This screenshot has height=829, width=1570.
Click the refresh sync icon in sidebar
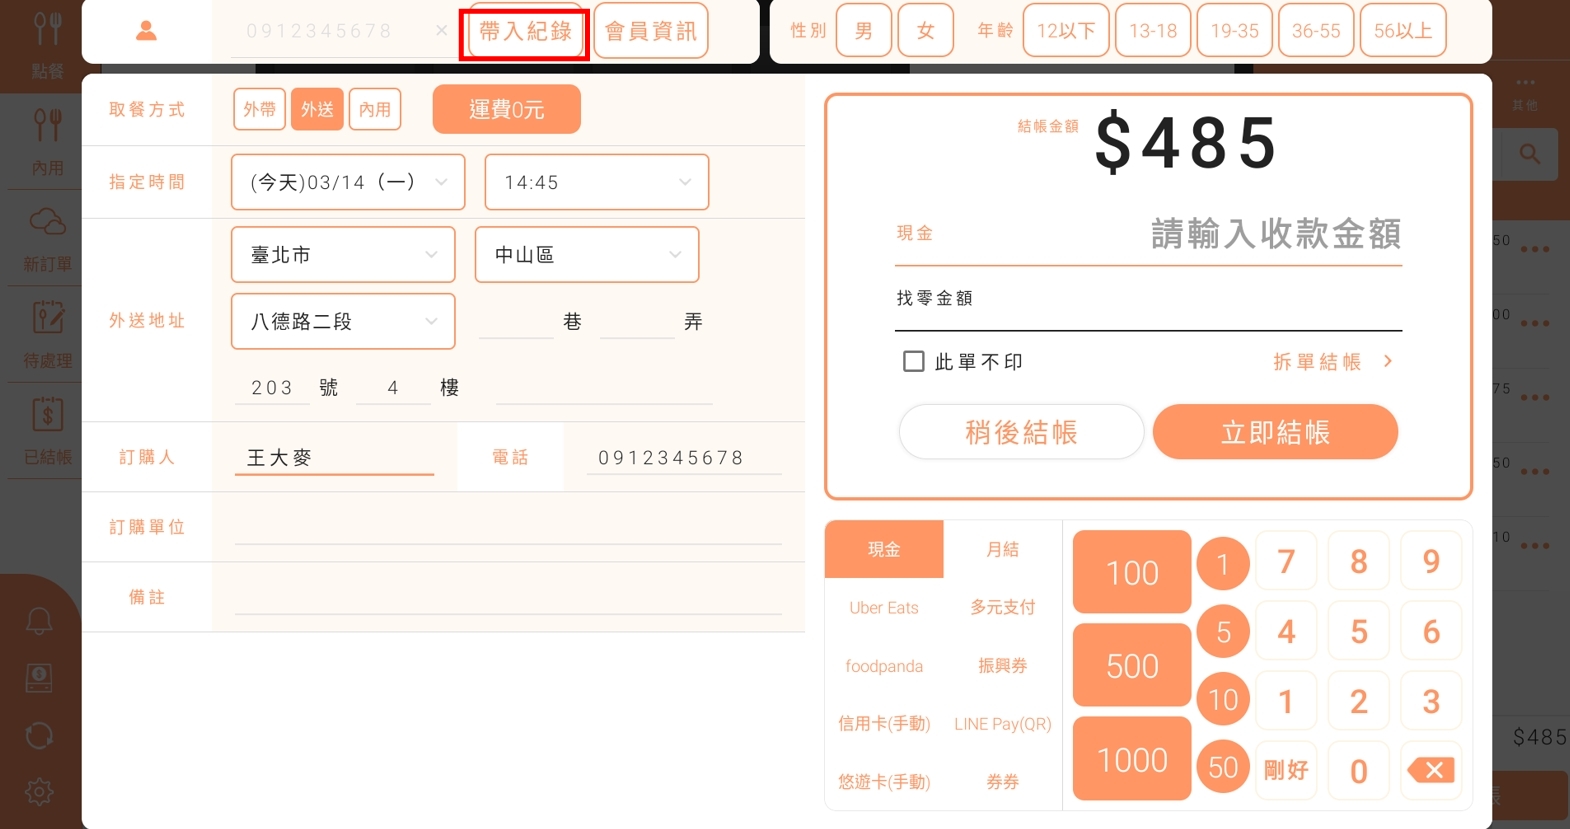[39, 736]
